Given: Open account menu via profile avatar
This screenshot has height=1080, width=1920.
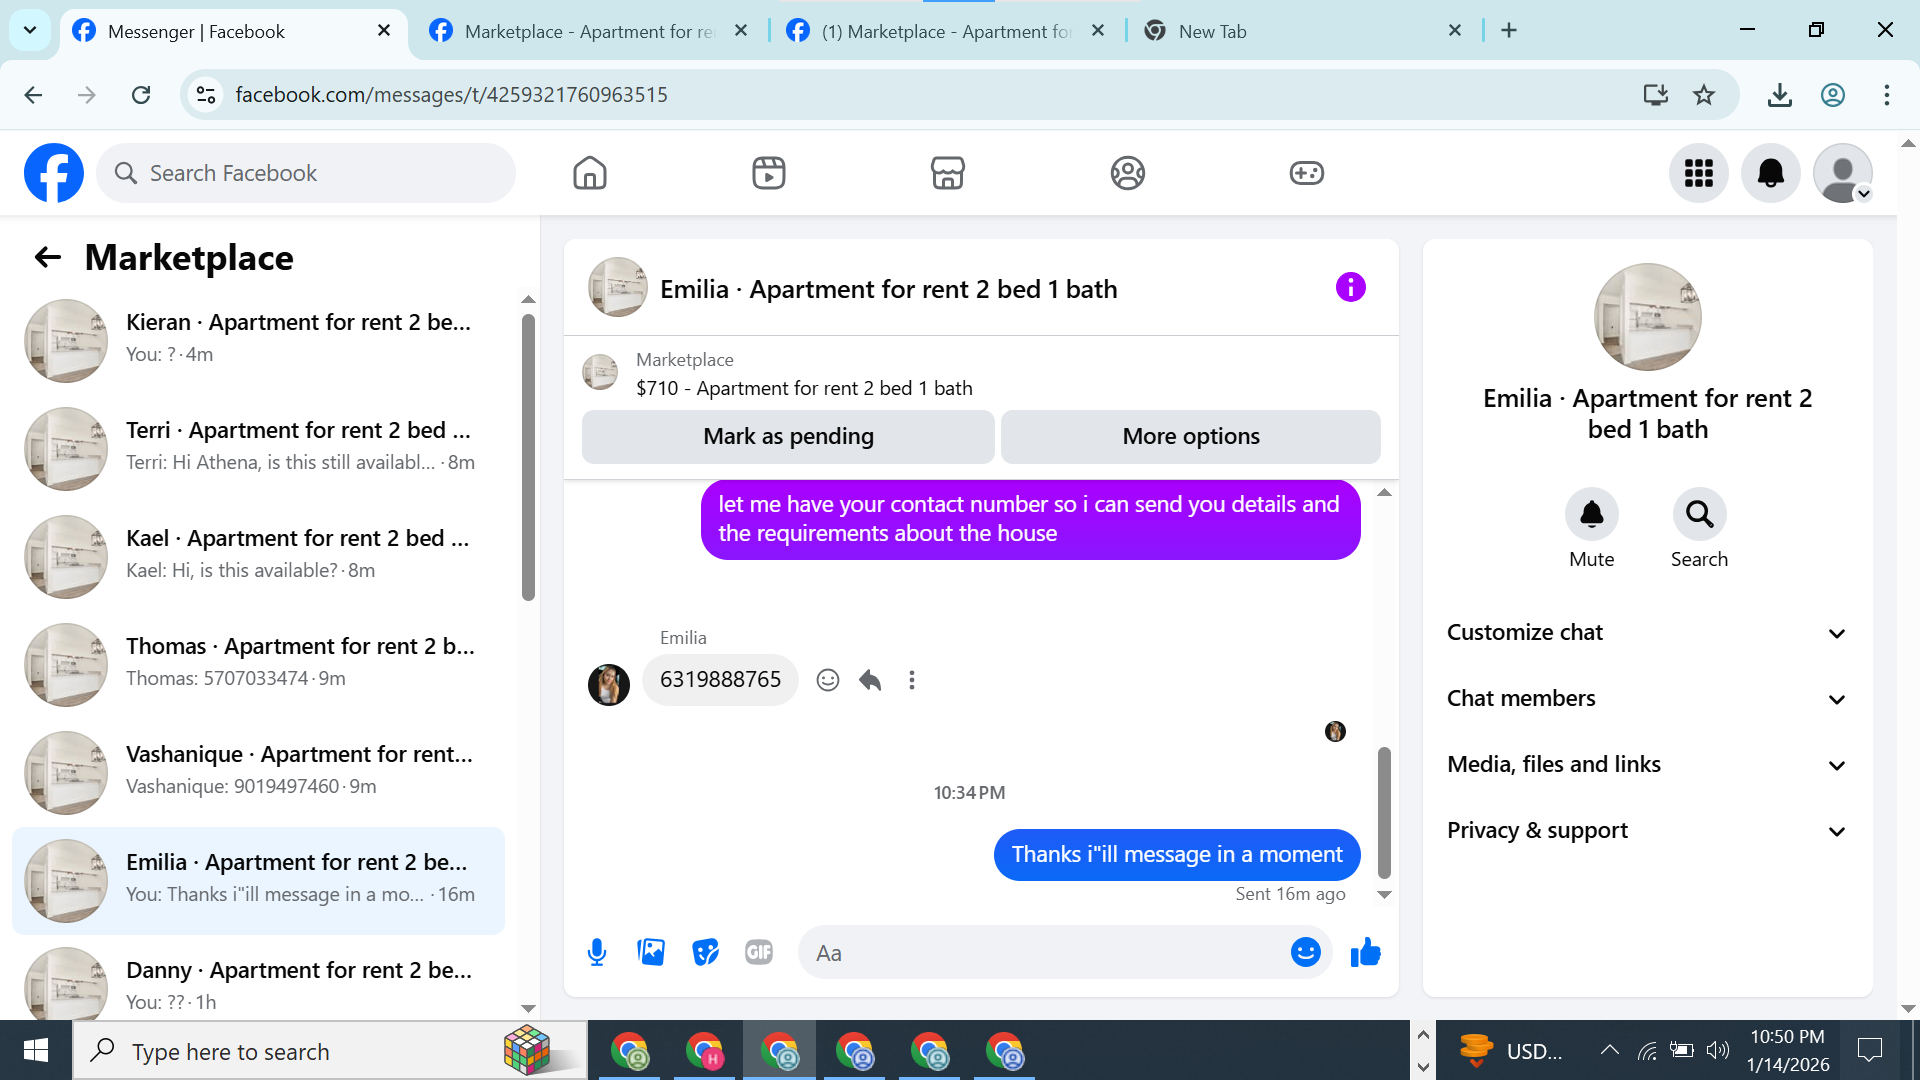Looking at the screenshot, I should (x=1842, y=173).
